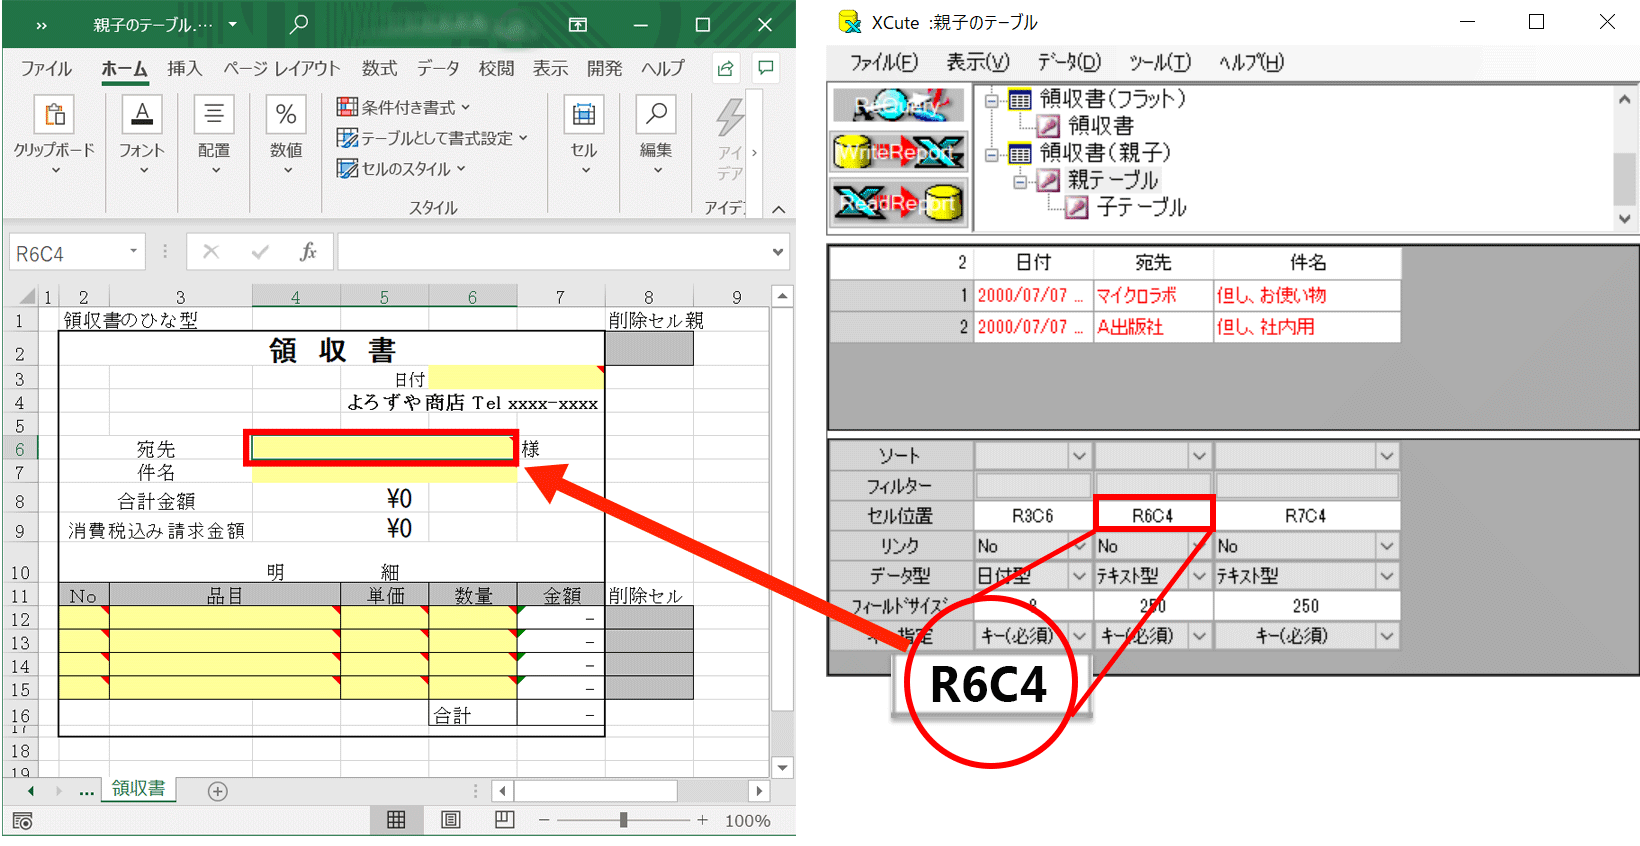Click the 宛先 yellow input cell in sheet

(x=381, y=448)
